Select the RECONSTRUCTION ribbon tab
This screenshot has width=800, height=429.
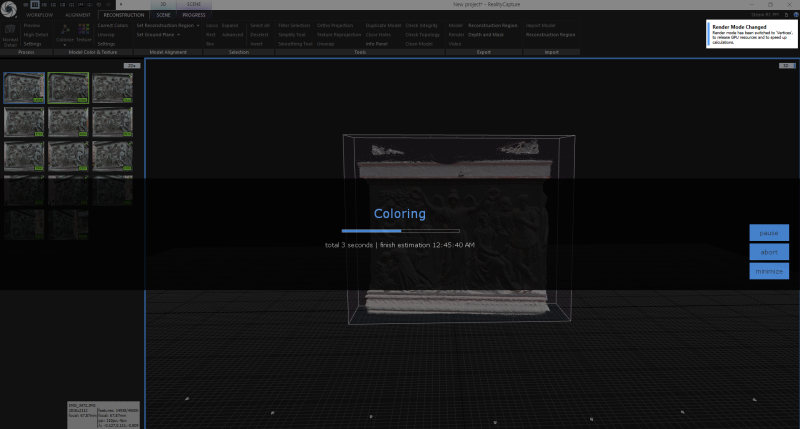[x=123, y=15]
